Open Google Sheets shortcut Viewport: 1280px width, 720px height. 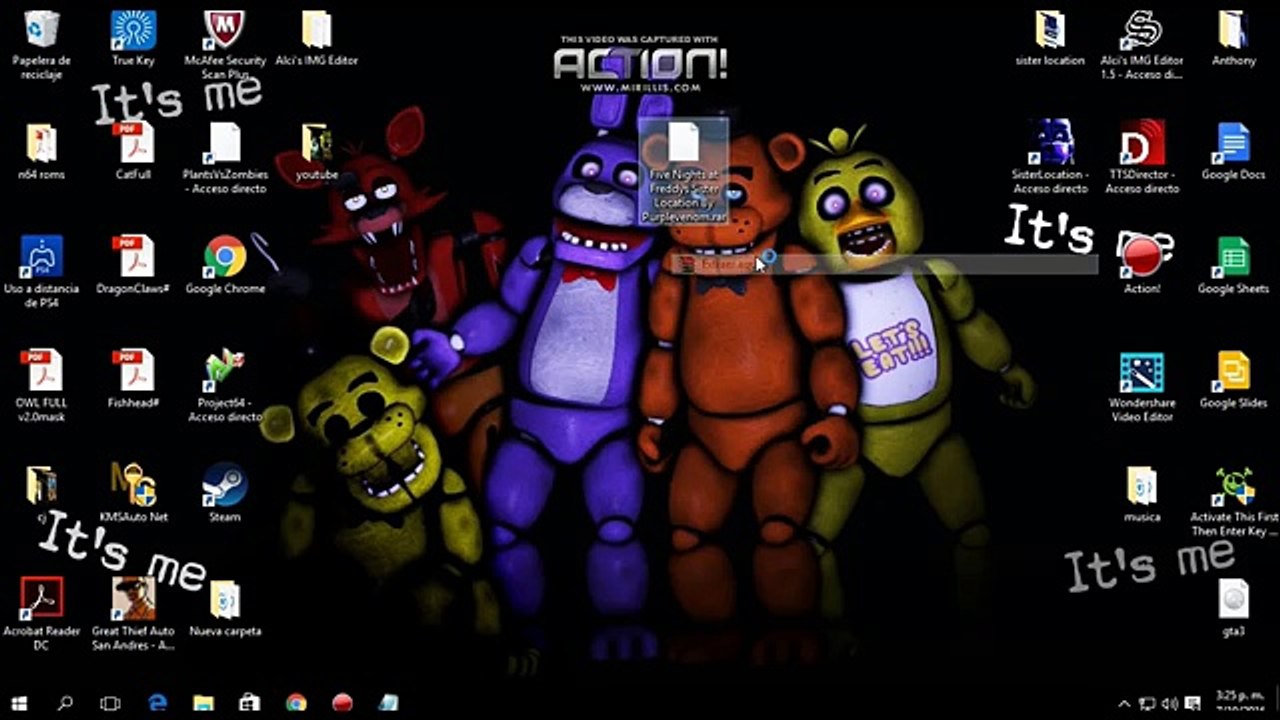(1234, 266)
